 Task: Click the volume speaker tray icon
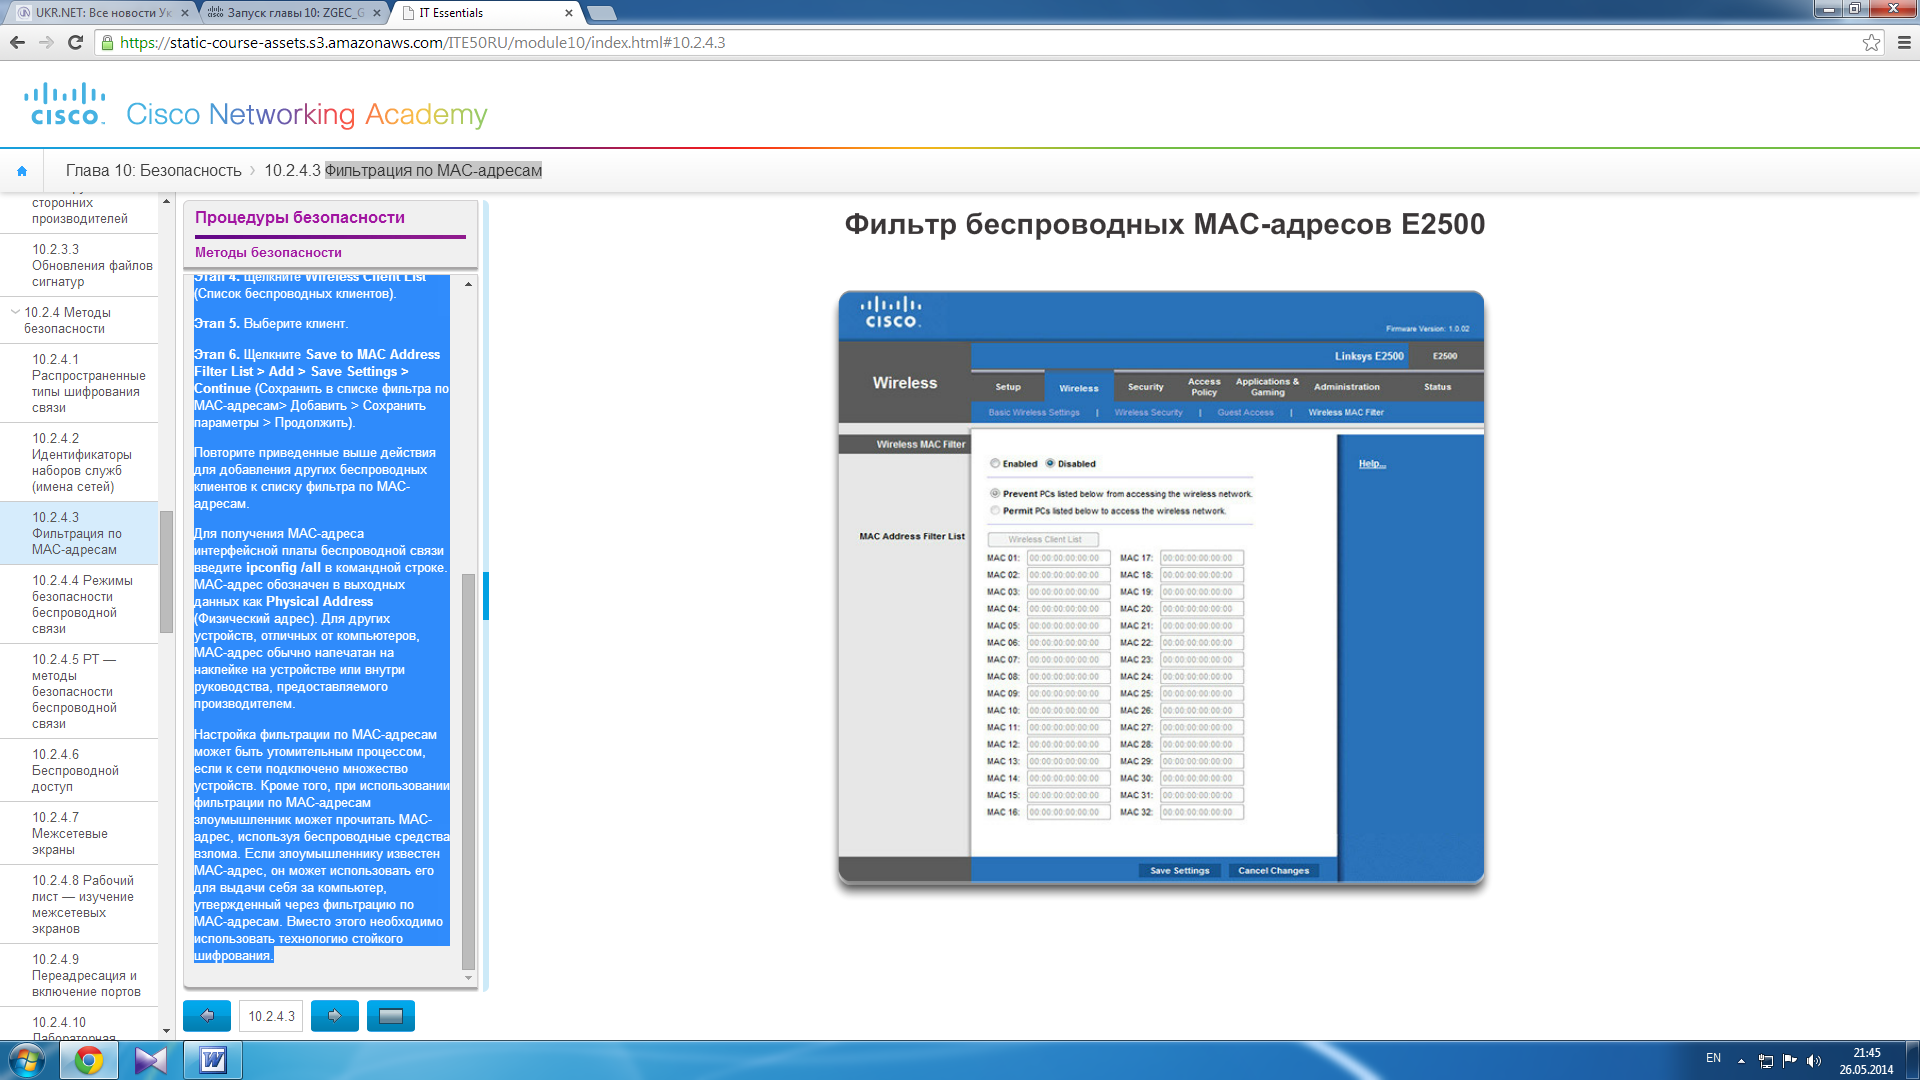click(x=1814, y=1061)
